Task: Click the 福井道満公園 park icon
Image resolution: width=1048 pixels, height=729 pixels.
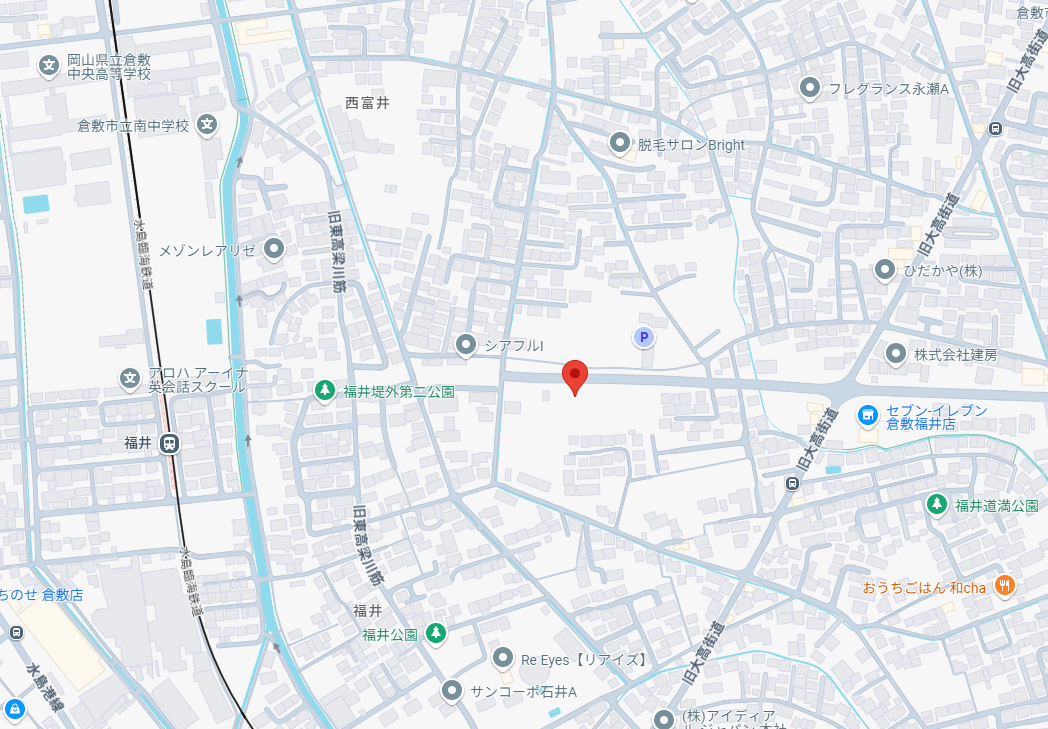Action: click(x=936, y=504)
